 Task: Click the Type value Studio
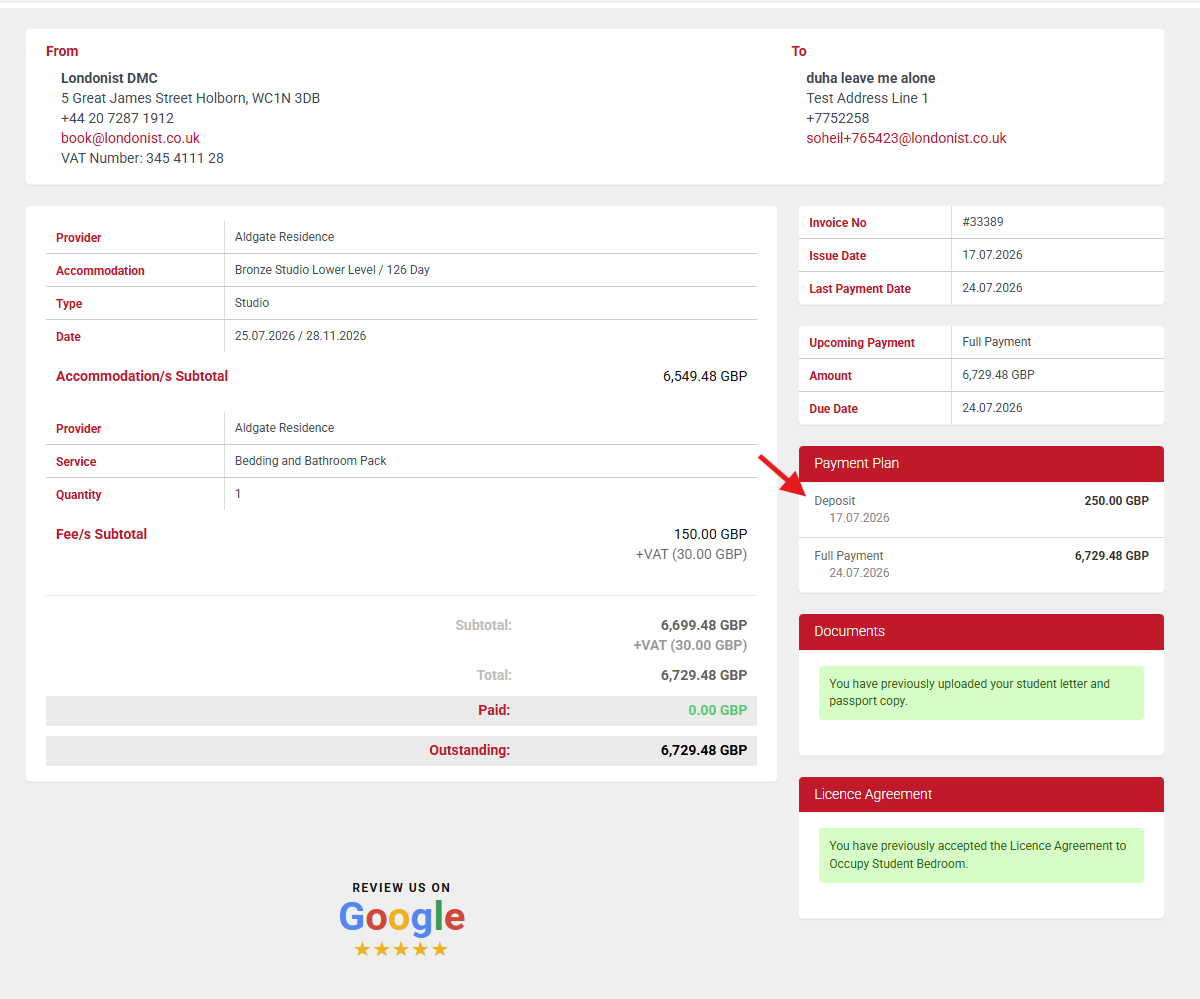point(252,303)
